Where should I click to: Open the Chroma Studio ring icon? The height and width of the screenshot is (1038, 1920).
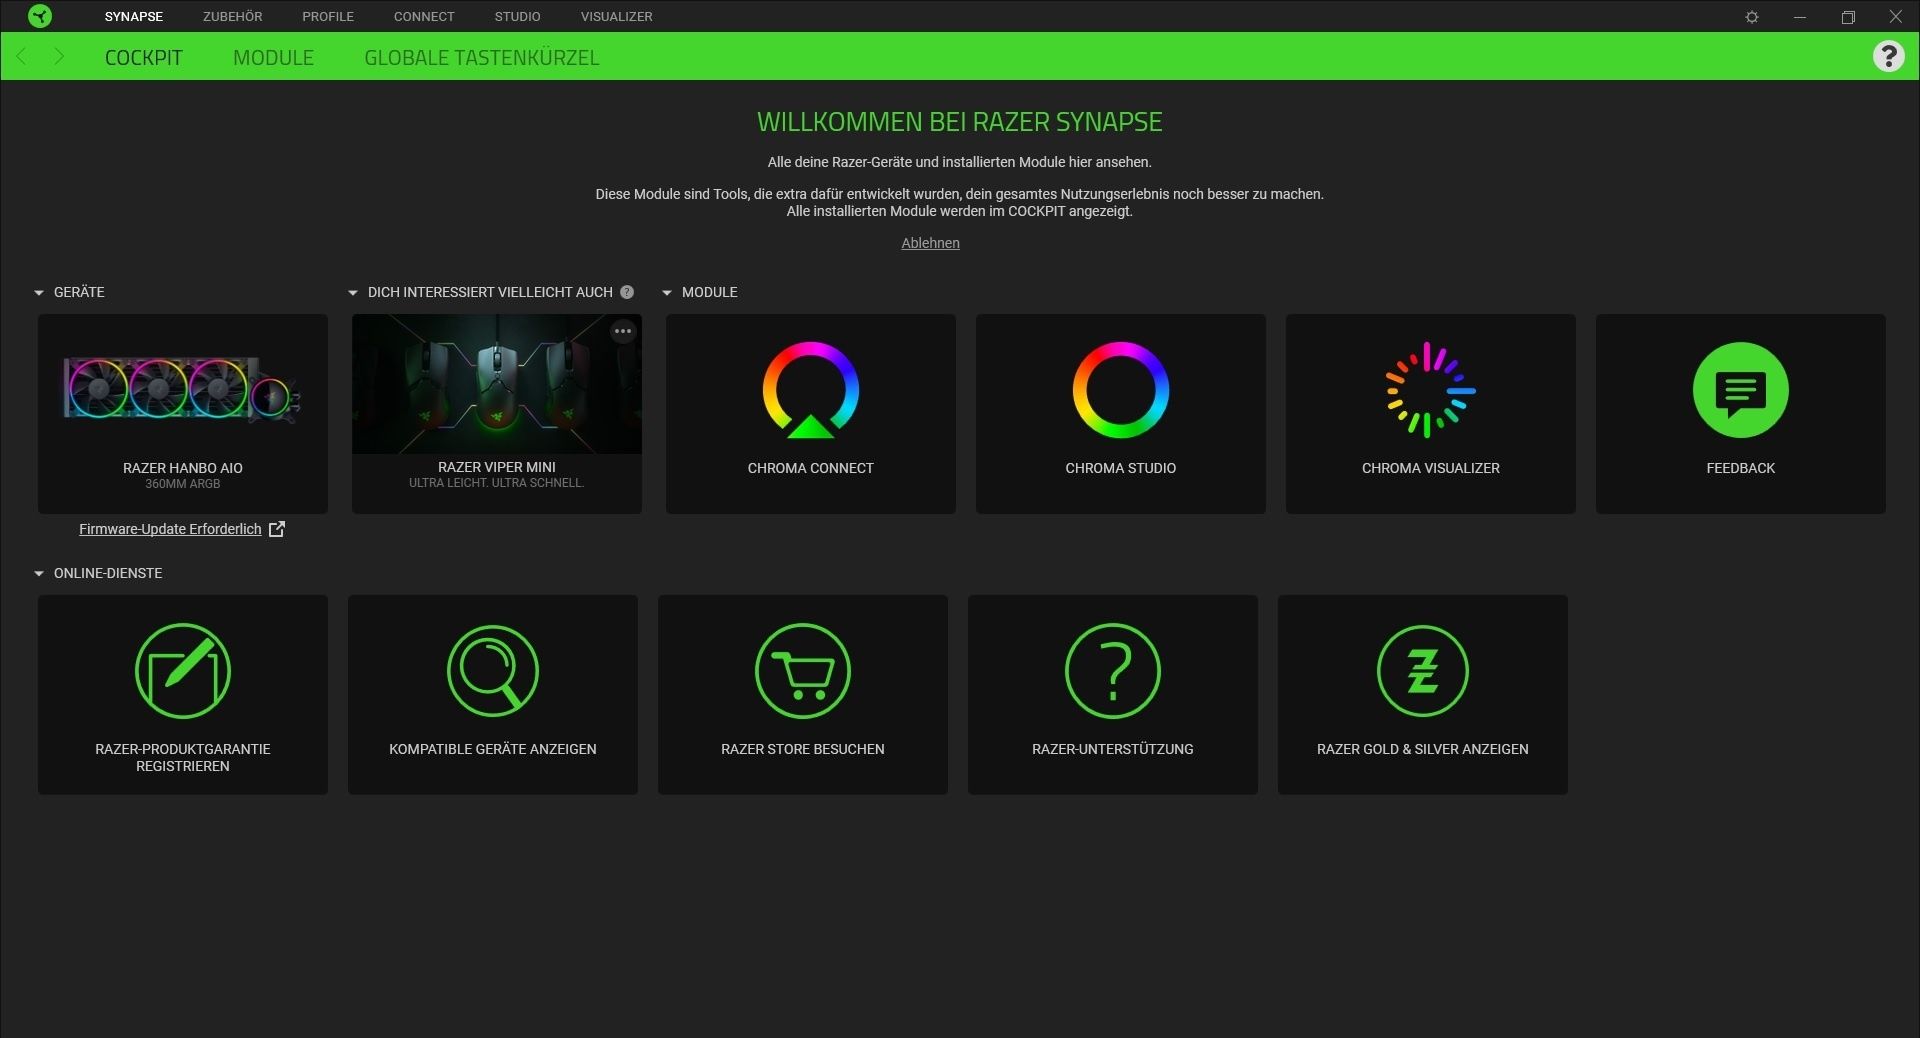pyautogui.click(x=1121, y=390)
